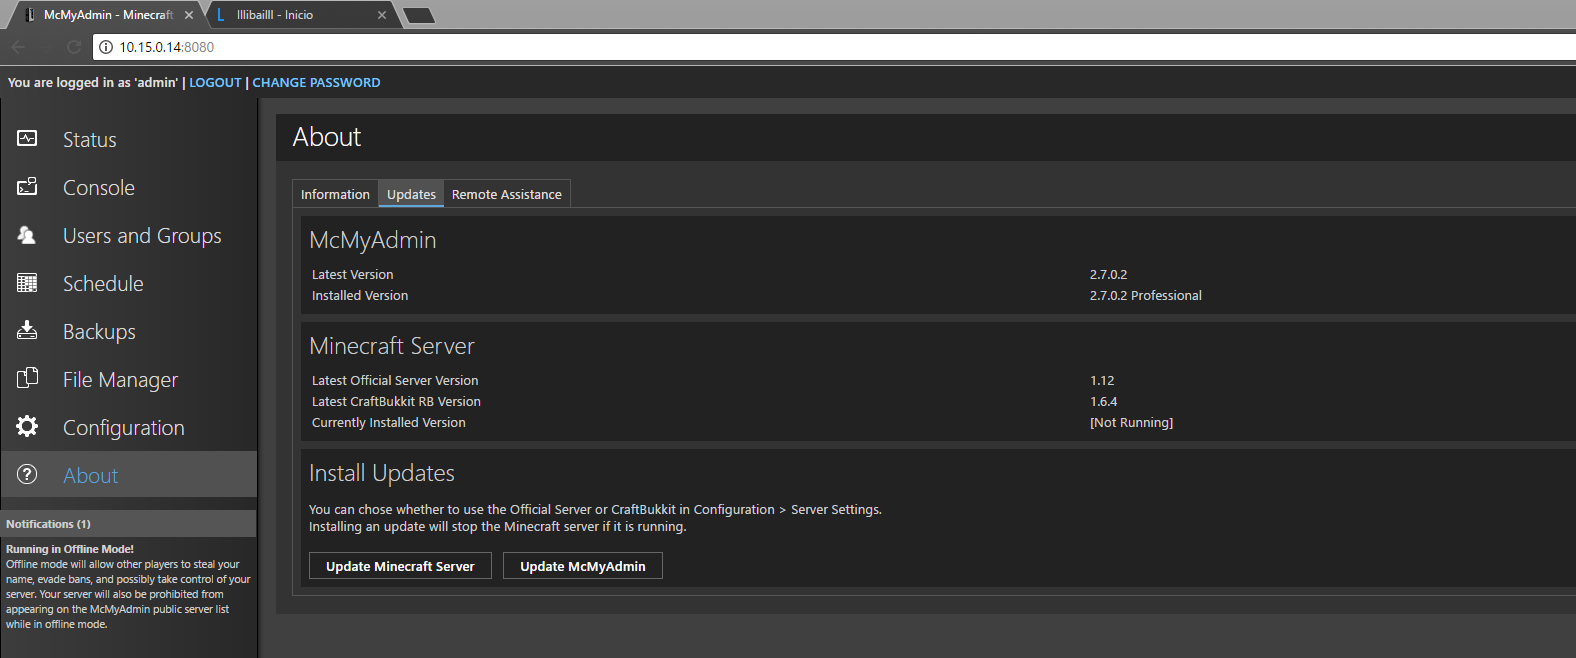This screenshot has height=658, width=1576.
Task: Click the Minecraft Server heading
Action: click(x=392, y=346)
